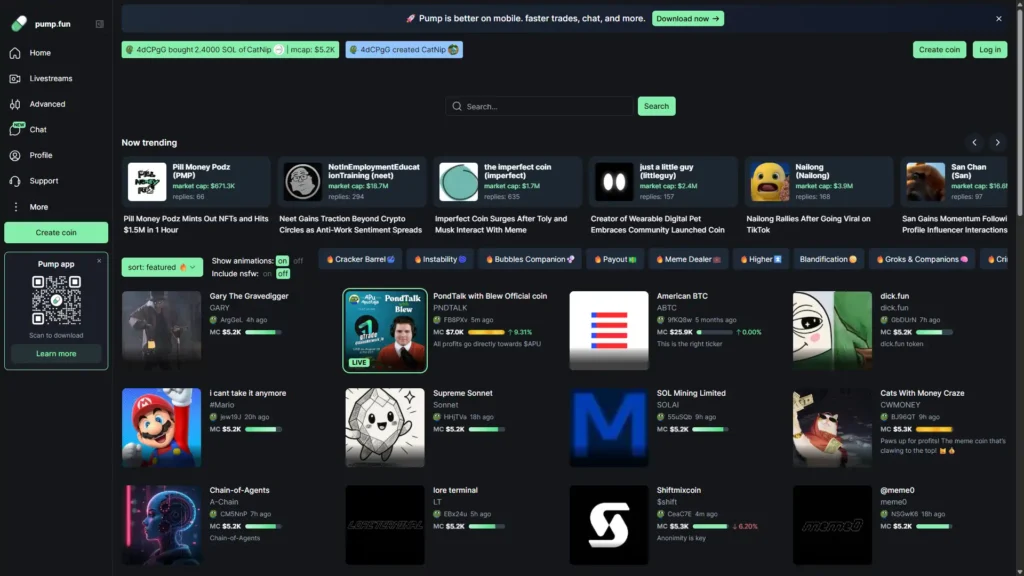Open the Mario coin thumbnail

pos(161,428)
